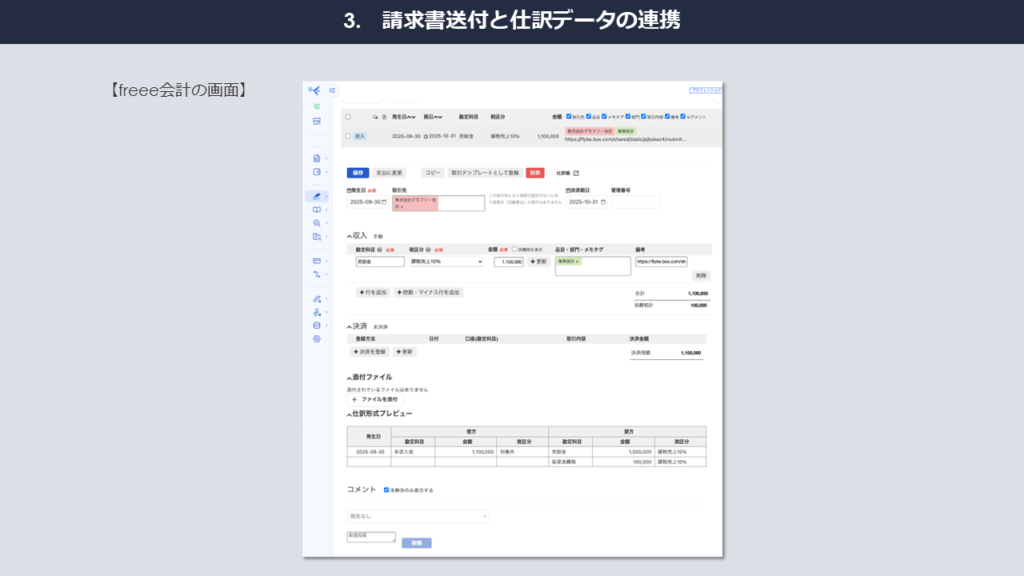Click the blue 保存 button

pyautogui.click(x=358, y=173)
